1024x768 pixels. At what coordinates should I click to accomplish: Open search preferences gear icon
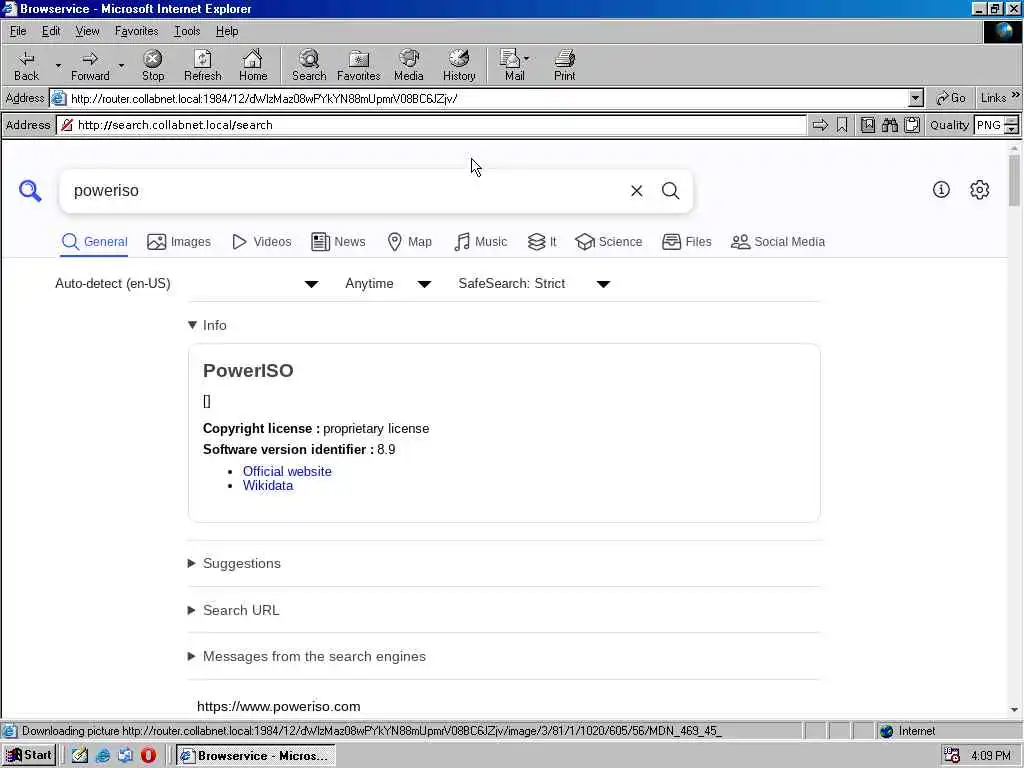(980, 190)
